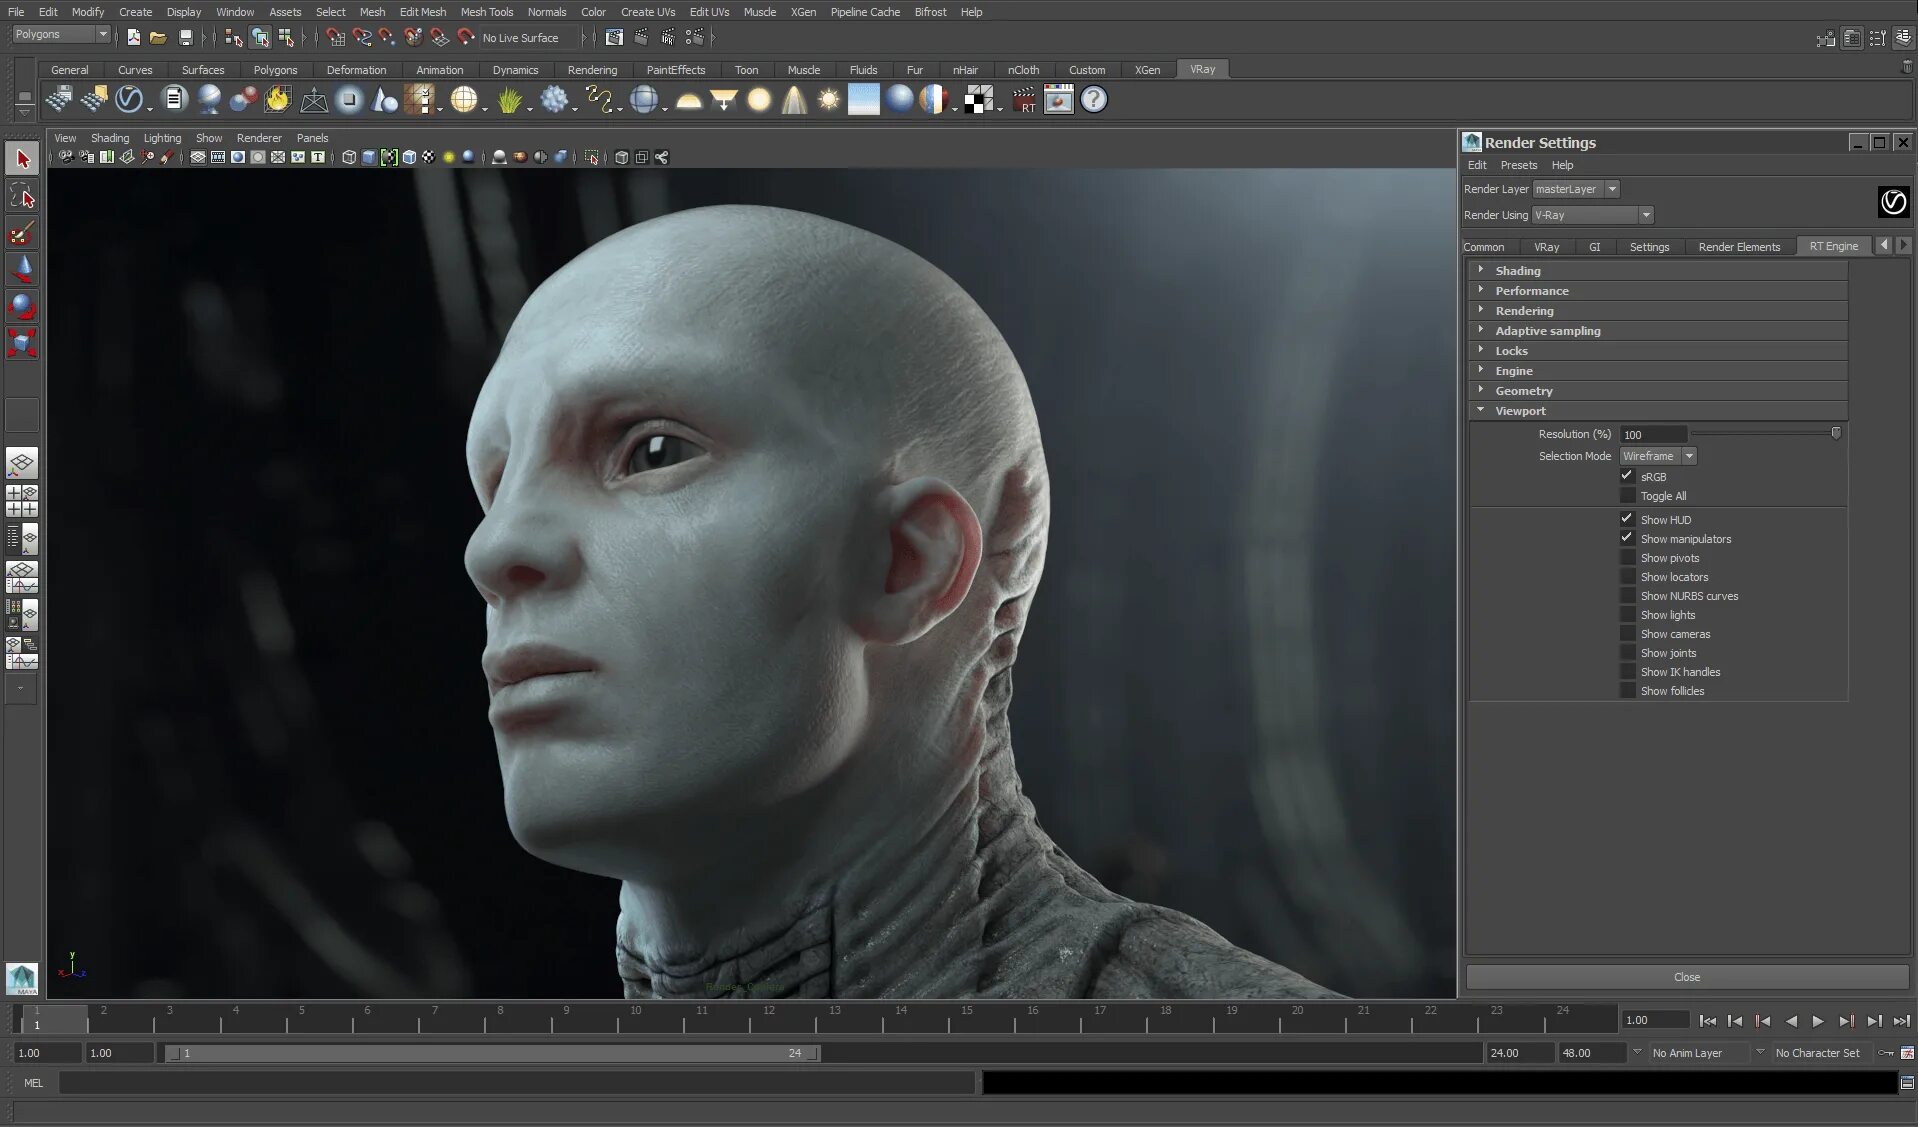Select the Lasso selection tool
This screenshot has width=1918, height=1127.
[x=22, y=196]
